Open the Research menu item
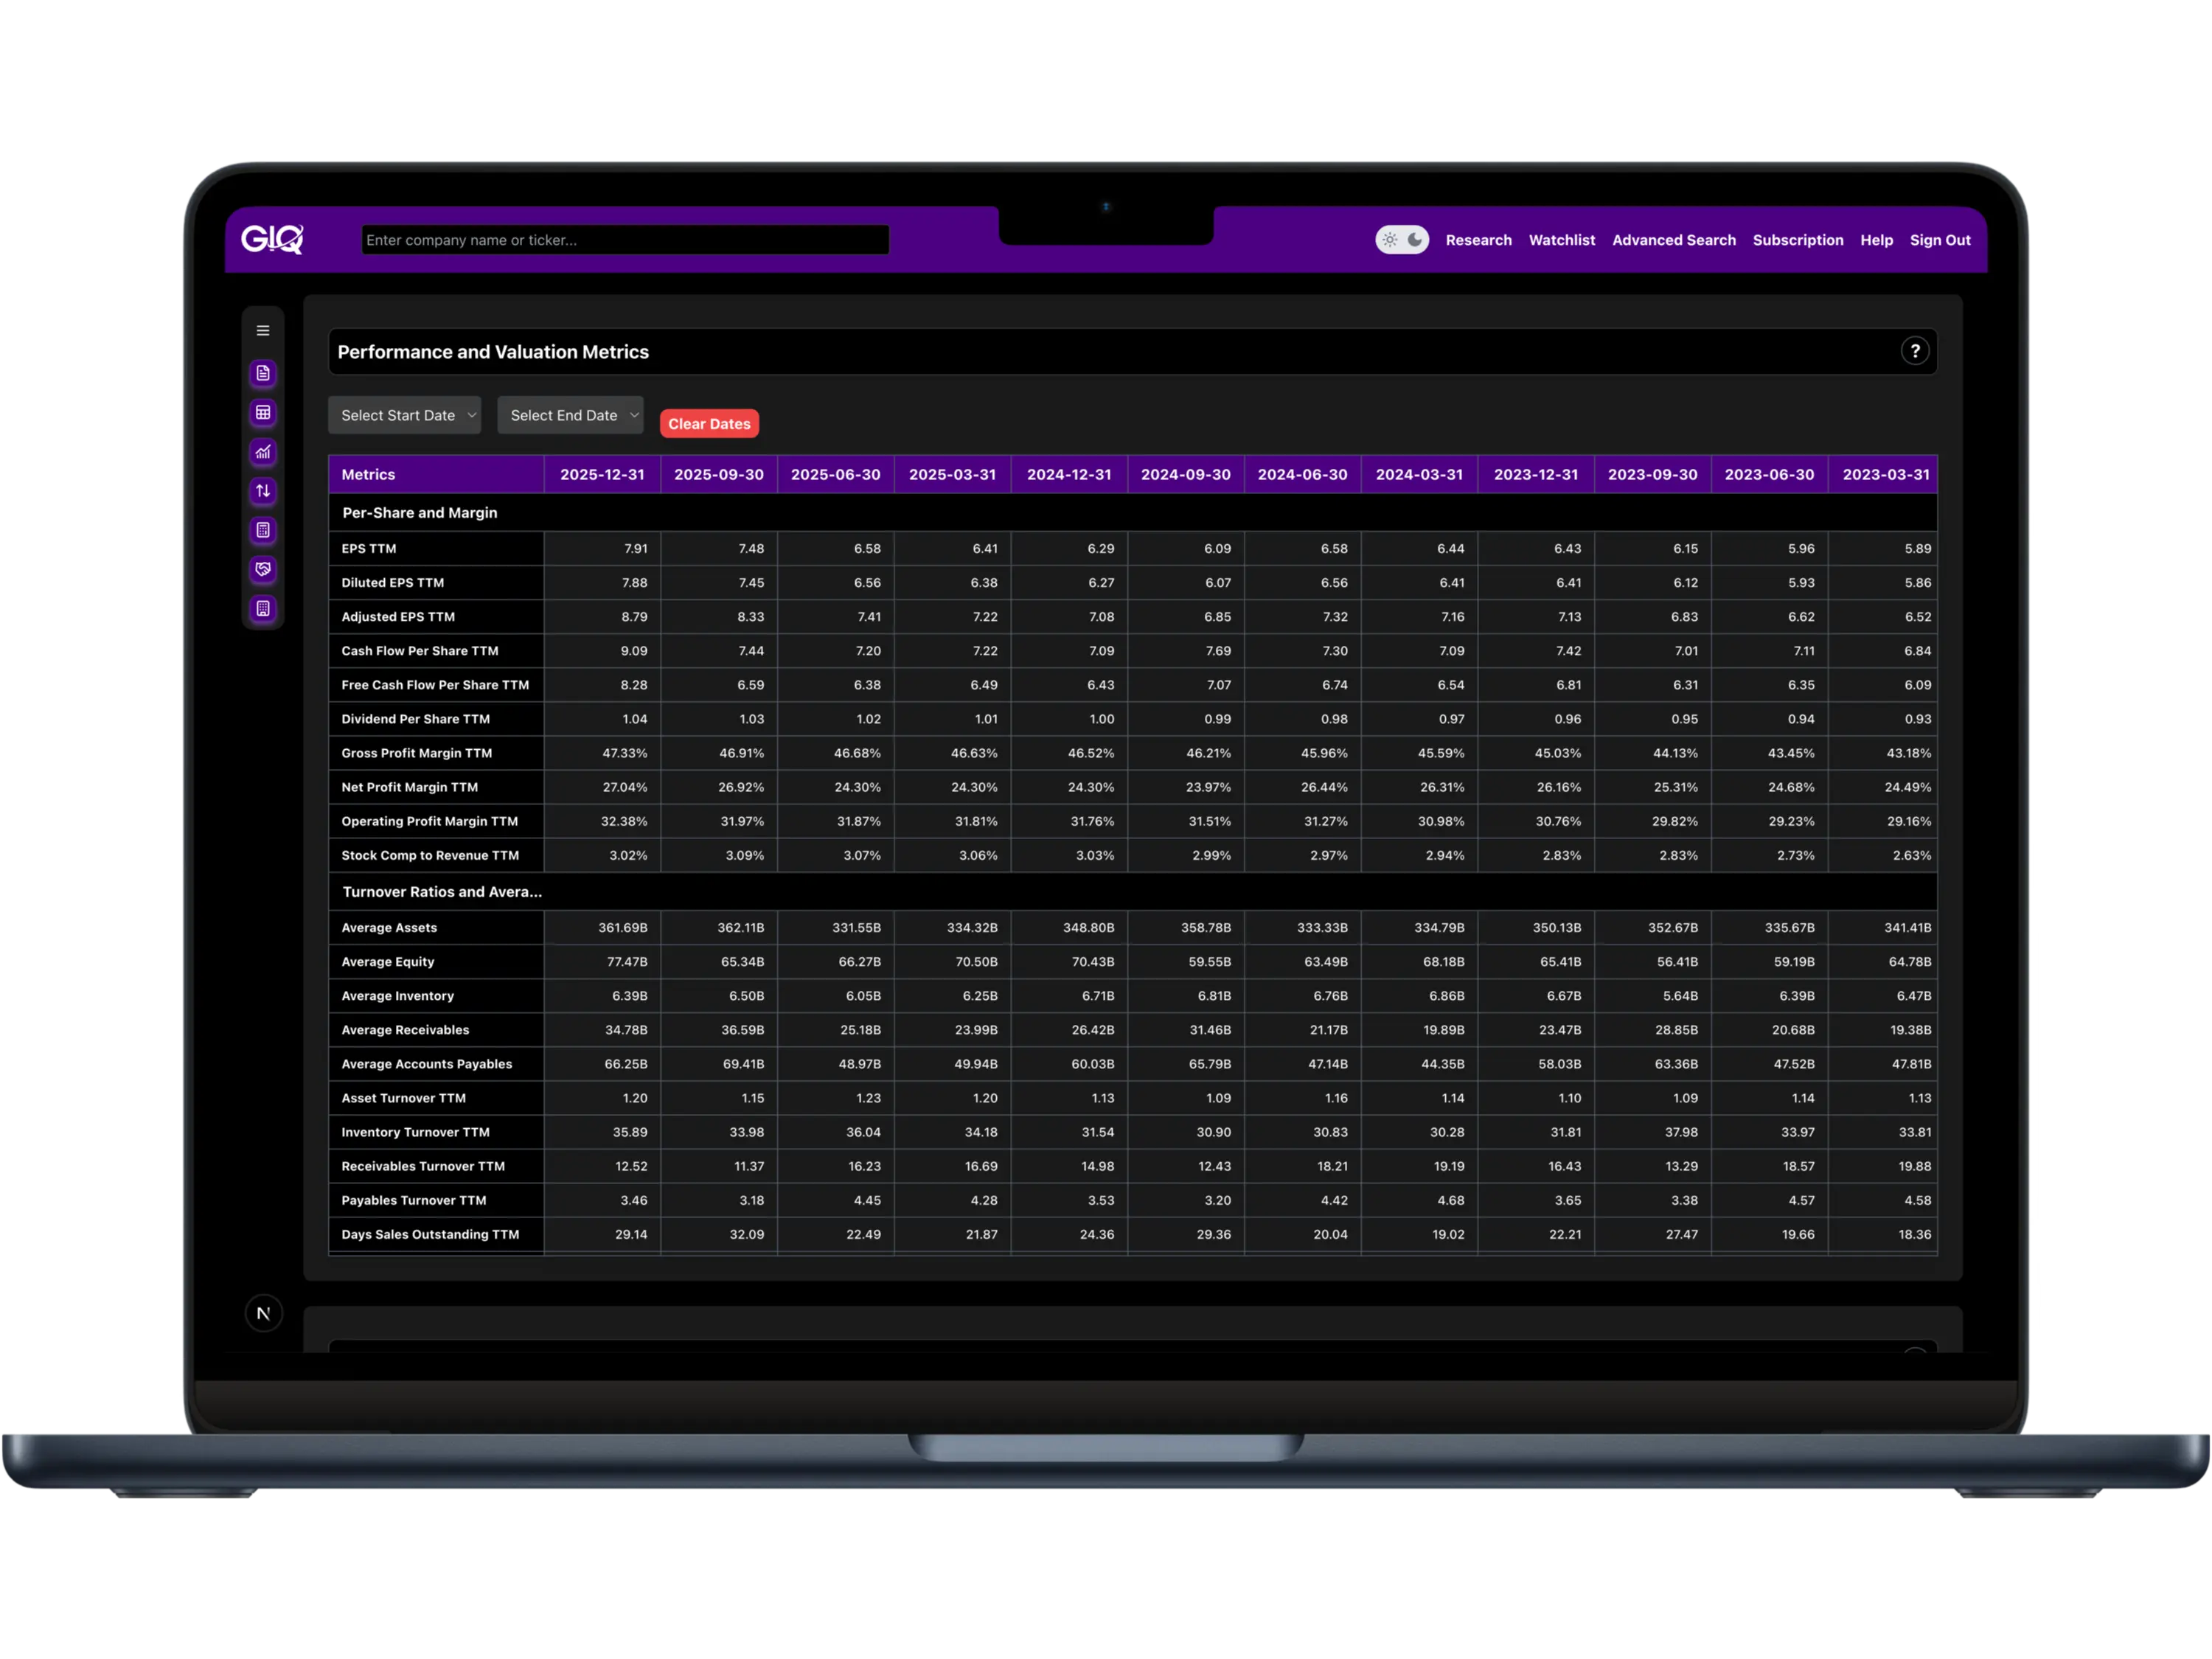 click(x=1478, y=240)
